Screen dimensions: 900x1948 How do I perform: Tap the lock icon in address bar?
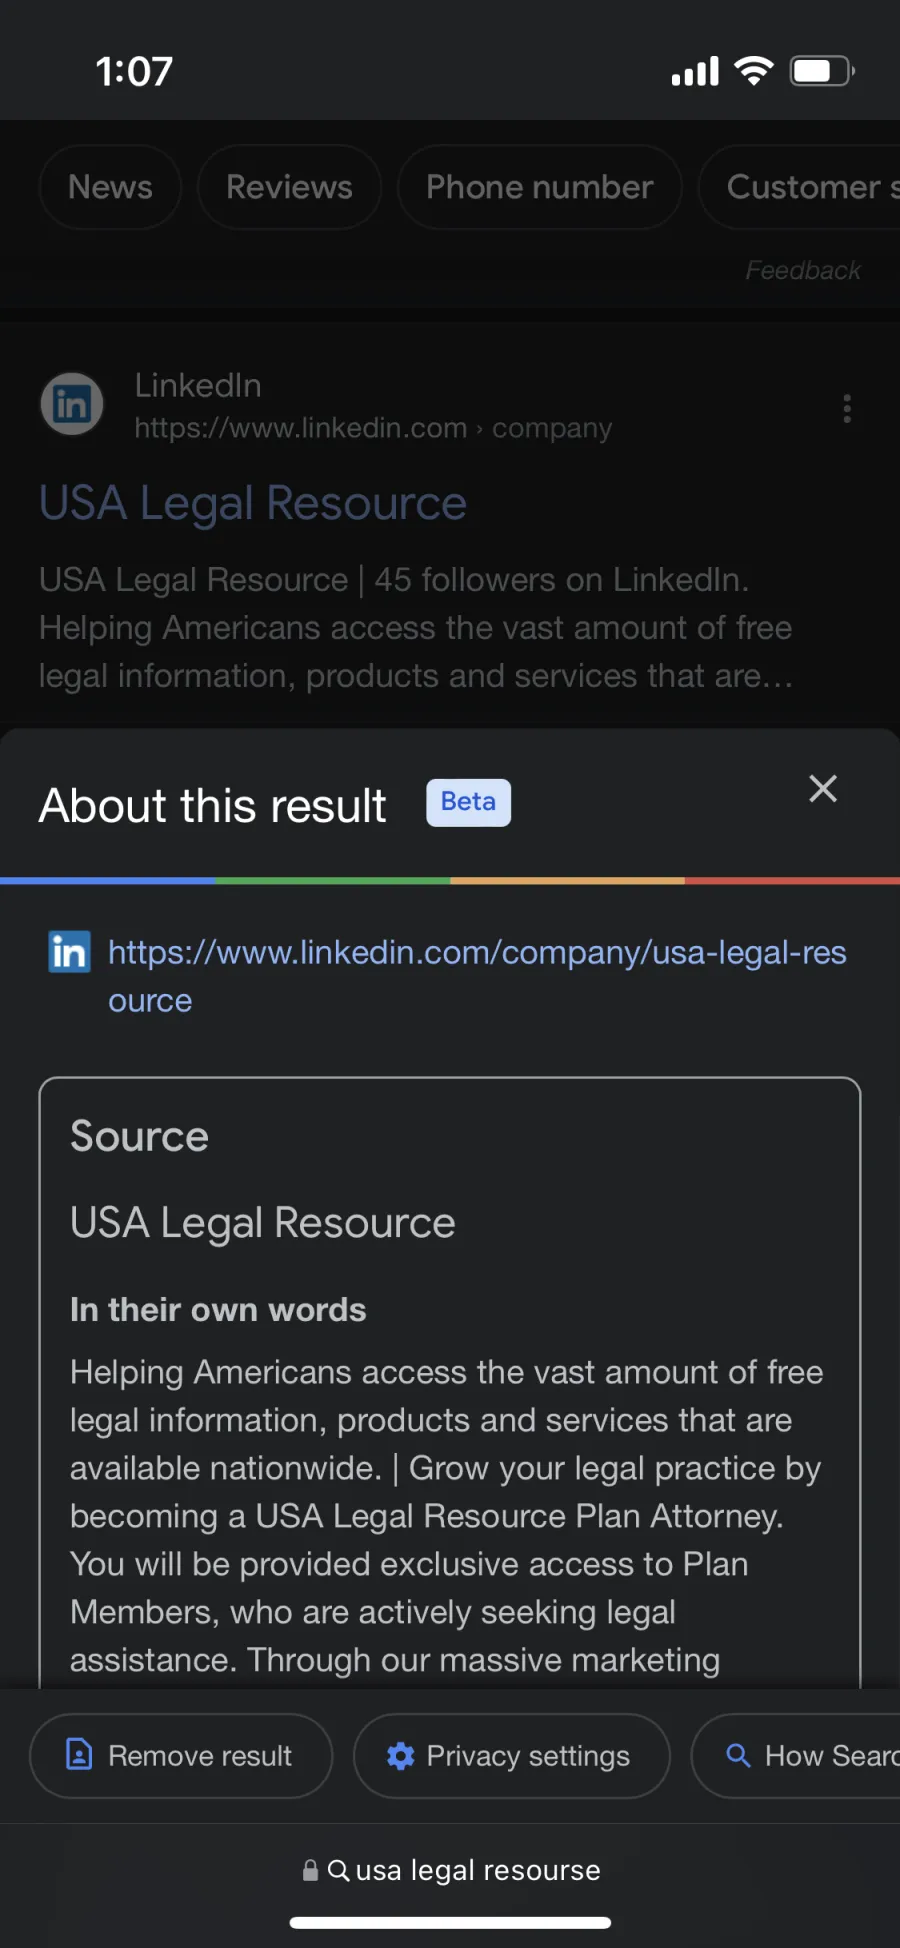tap(310, 1870)
